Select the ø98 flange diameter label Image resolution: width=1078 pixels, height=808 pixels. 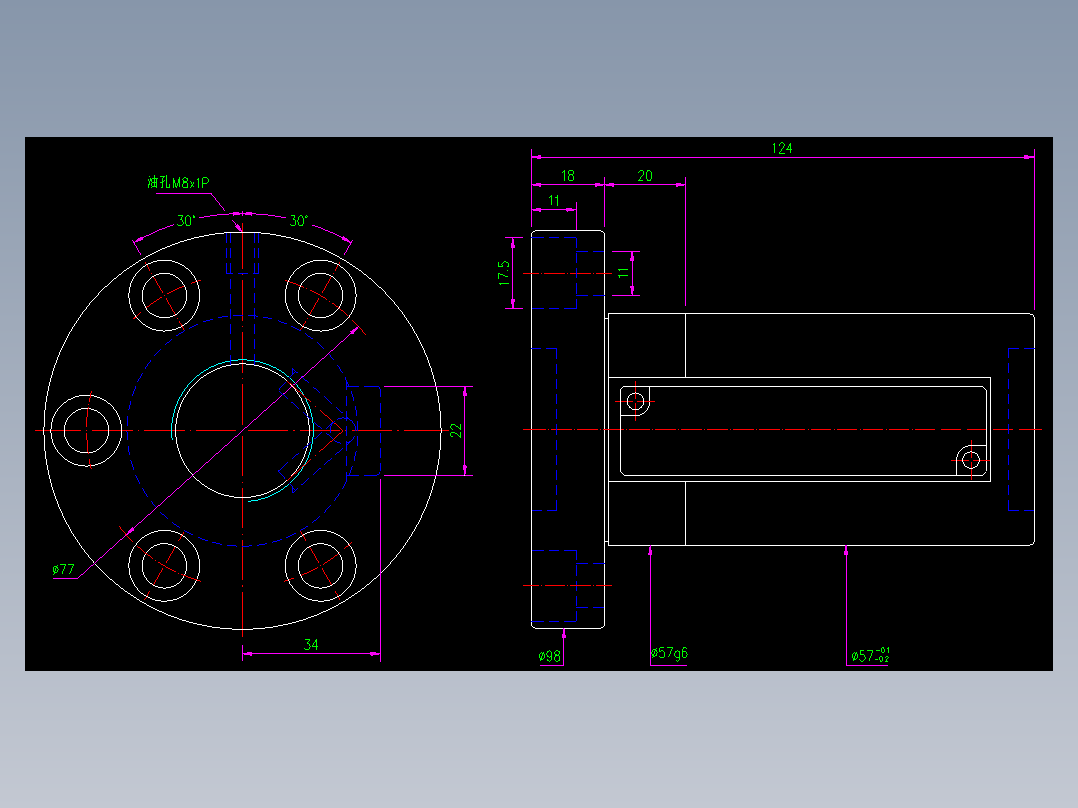coord(550,656)
